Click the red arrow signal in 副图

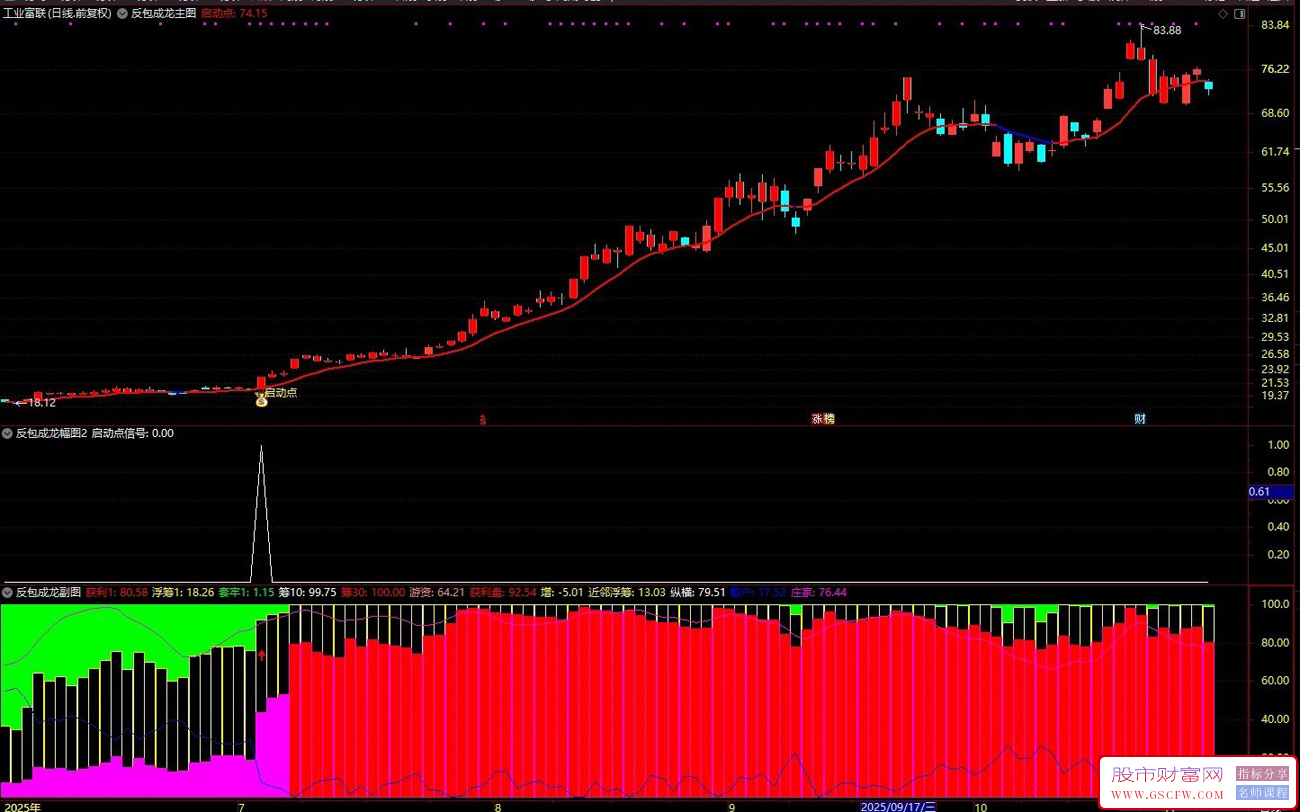click(262, 656)
